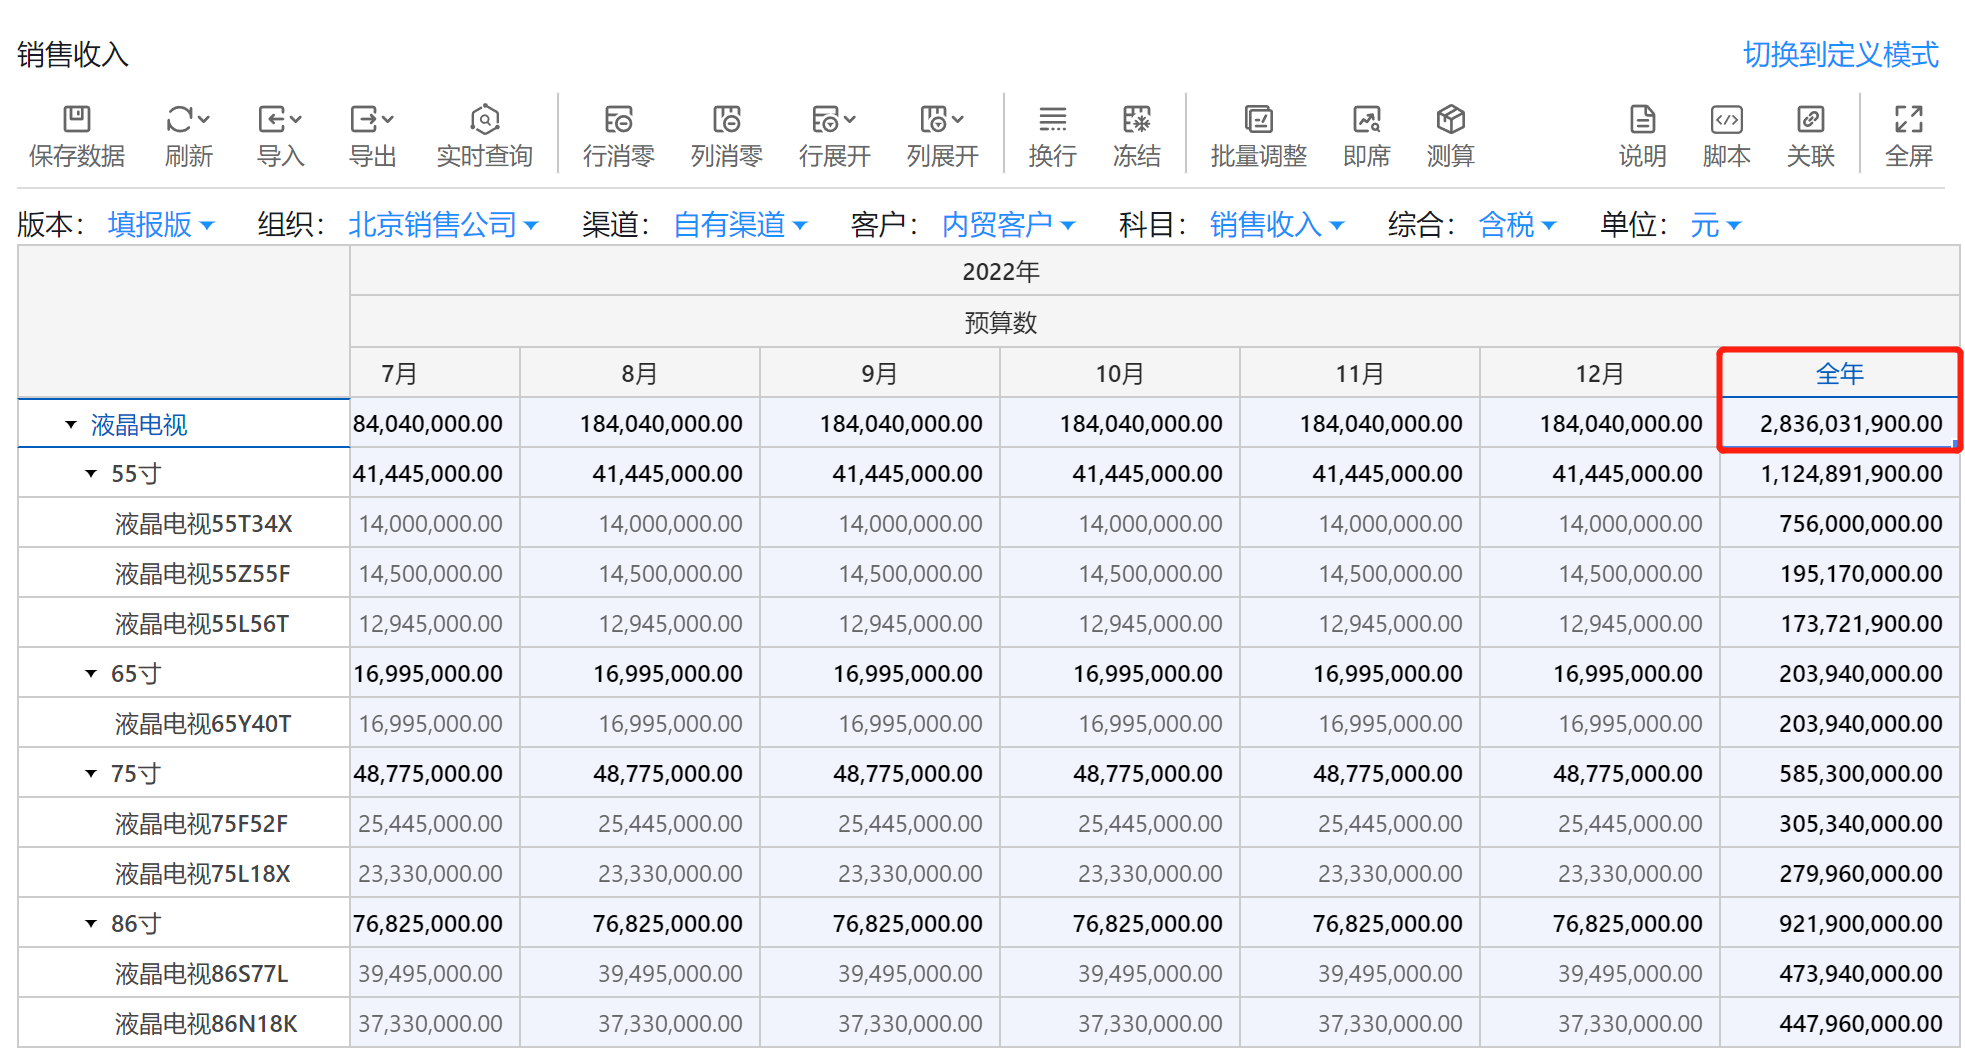
Task: Select the 液晶电视65Y40T July cell
Action: coord(434,724)
